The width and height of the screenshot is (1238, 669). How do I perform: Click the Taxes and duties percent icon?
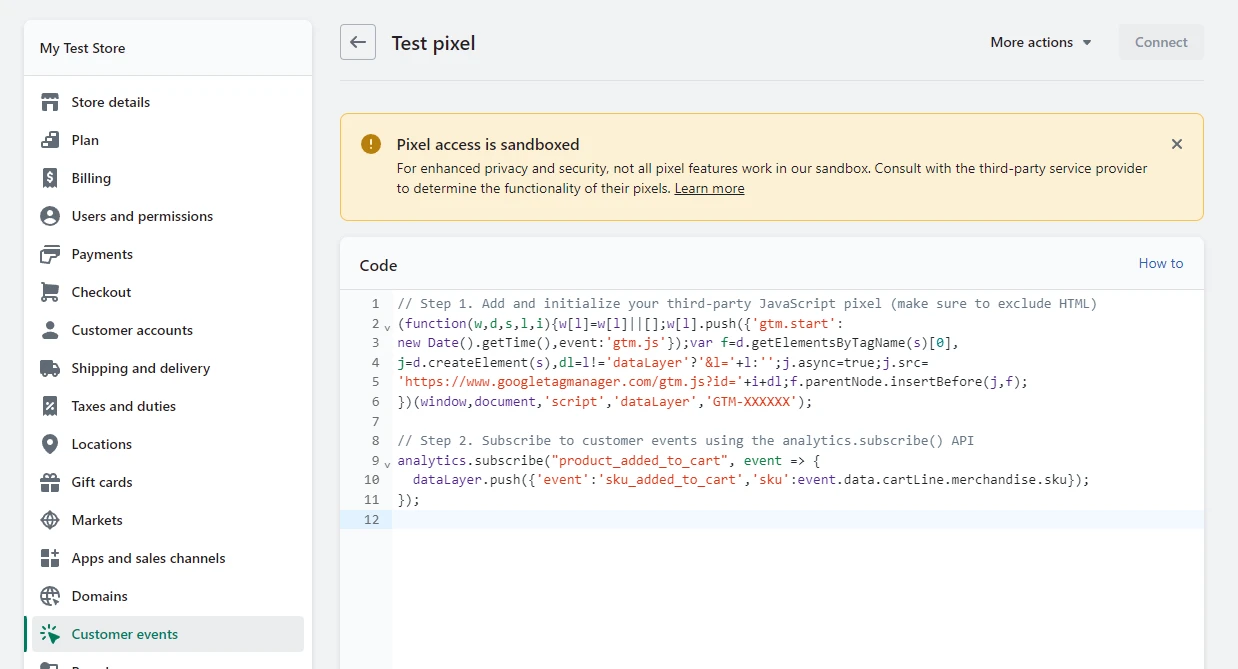pyautogui.click(x=50, y=406)
